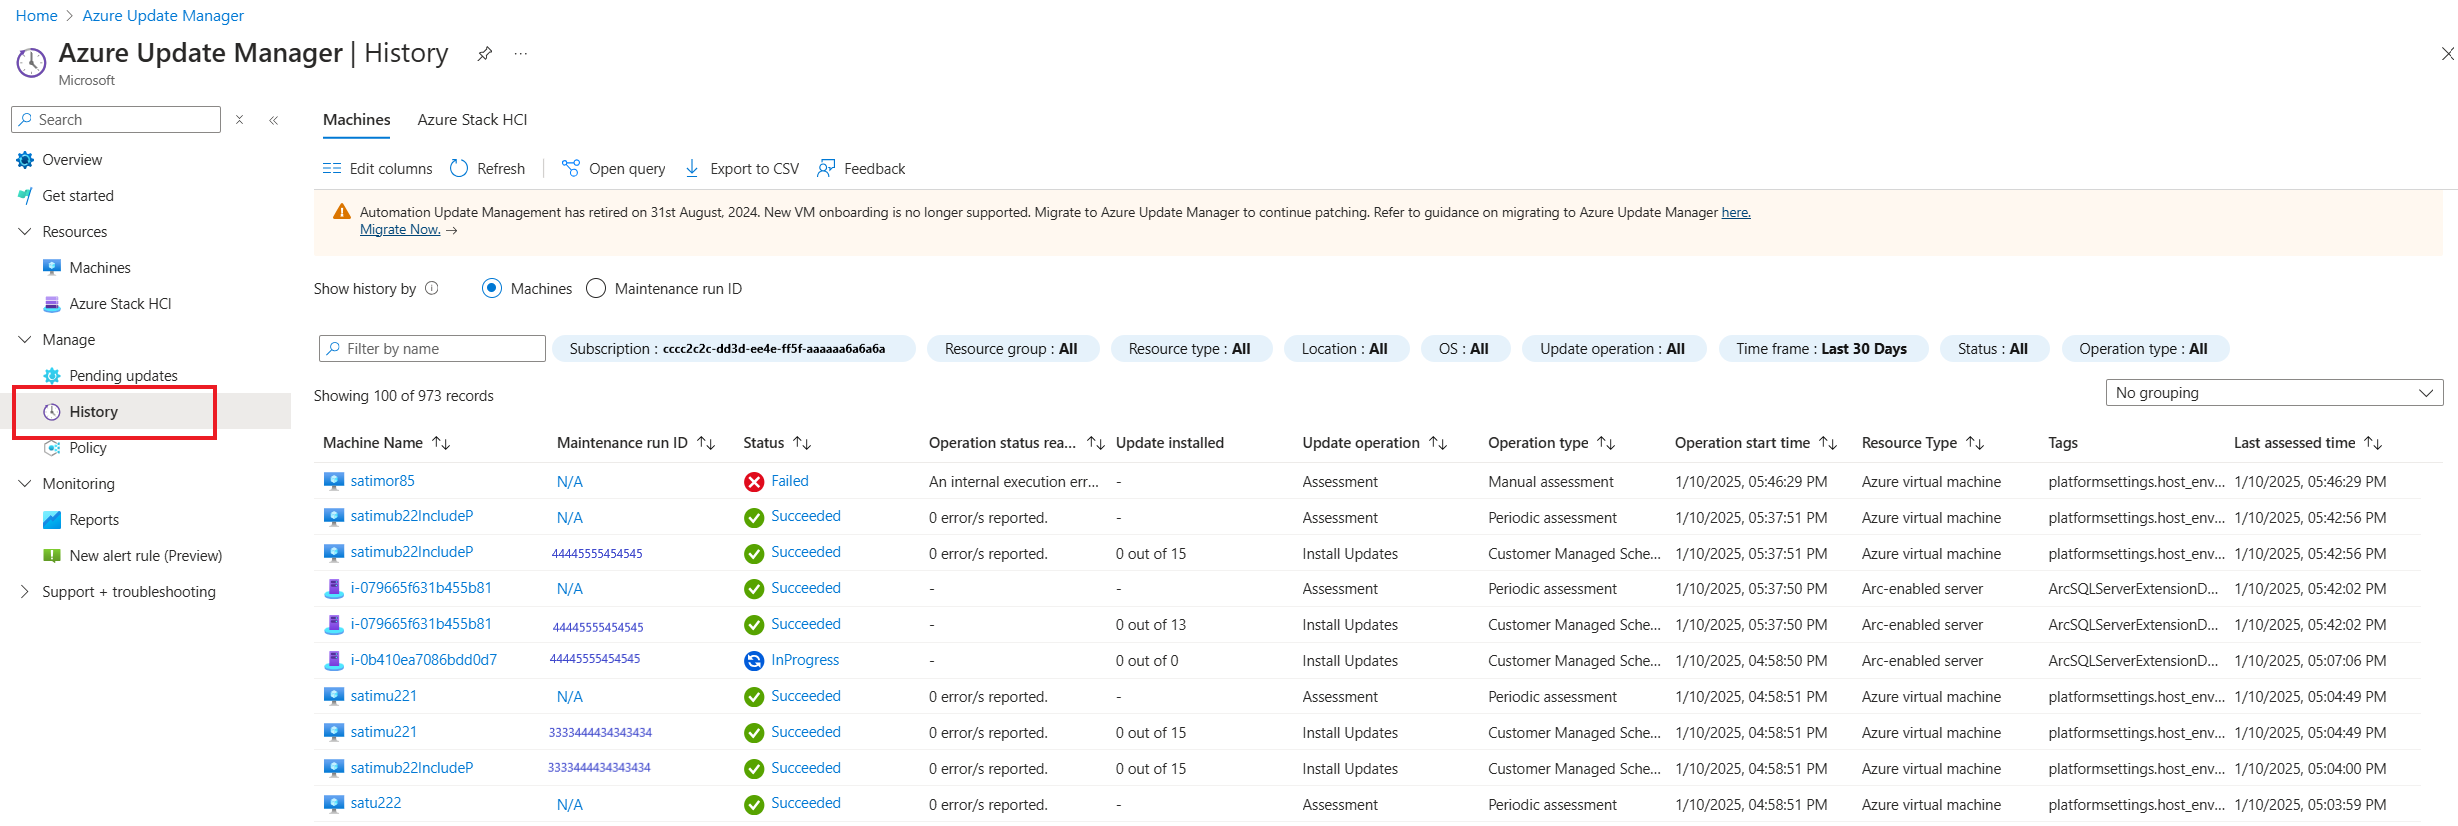Screen dimensions: 2458x826
Task: Click the Azure Update Manager breadcrumb
Action: point(163,16)
